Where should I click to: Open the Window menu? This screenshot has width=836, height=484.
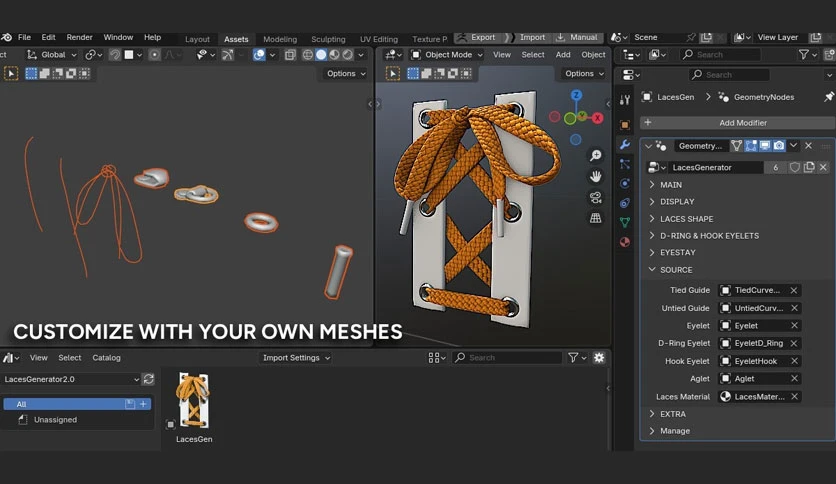coord(118,37)
